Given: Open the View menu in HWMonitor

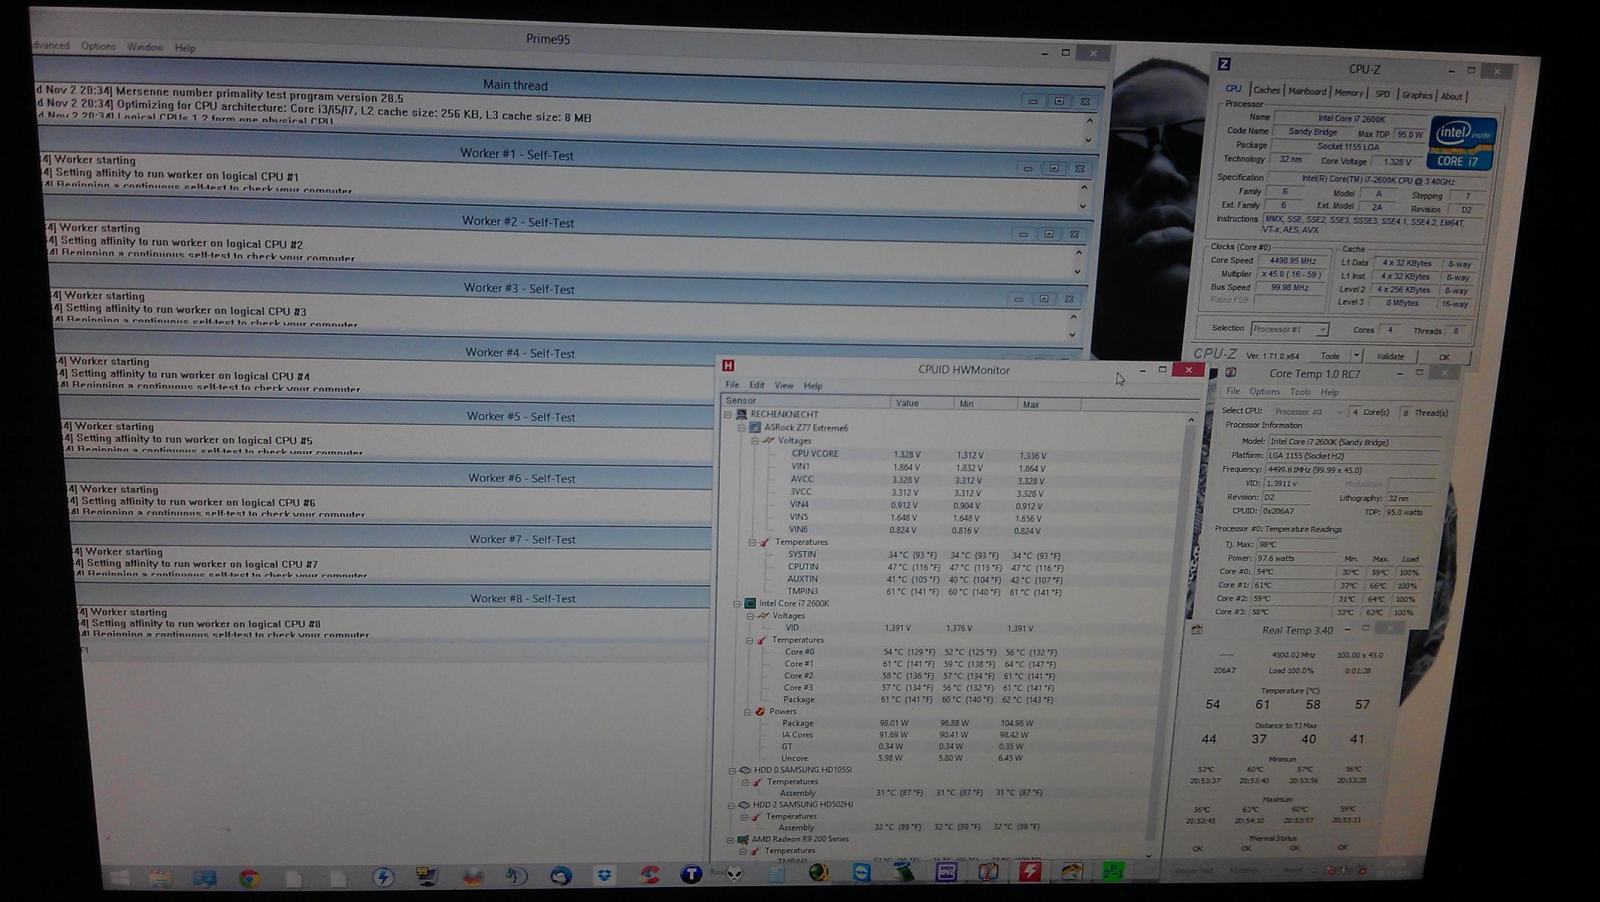Looking at the screenshot, I should click(x=784, y=385).
